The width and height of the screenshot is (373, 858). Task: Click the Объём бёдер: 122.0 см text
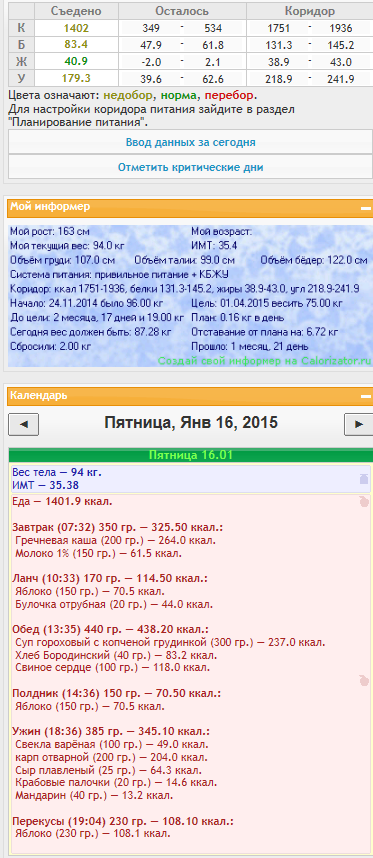tap(314, 260)
